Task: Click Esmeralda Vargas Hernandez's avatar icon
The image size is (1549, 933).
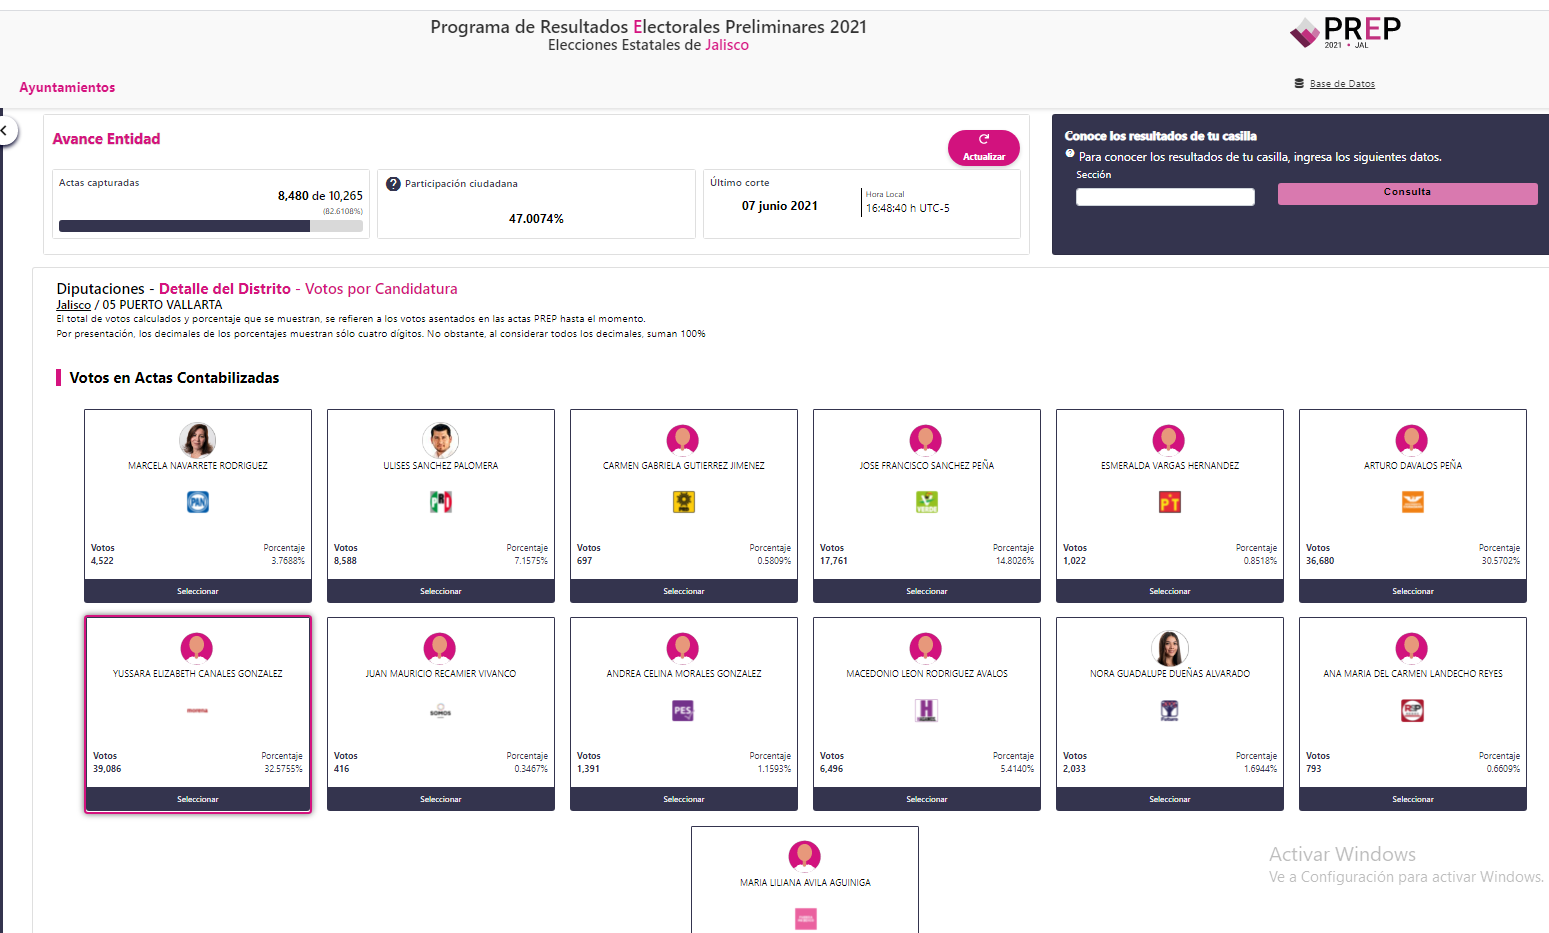Action: tap(1169, 440)
